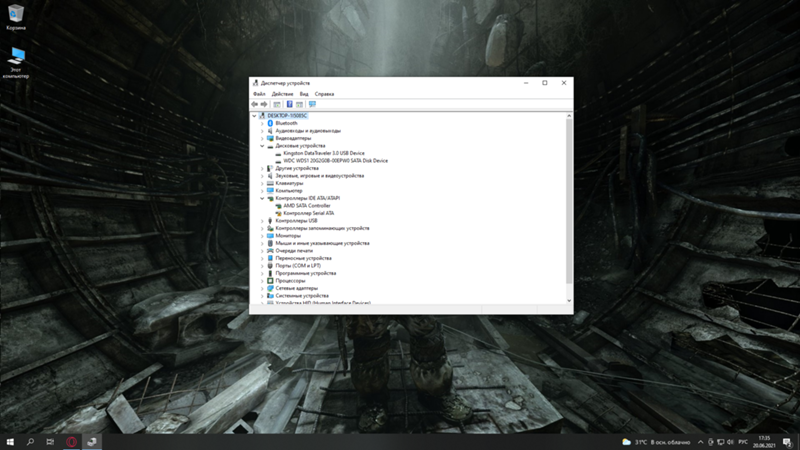Viewport: 800px width, 450px height.
Task: Expand Аудиовходы и аудиовыходы category
Action: click(x=262, y=131)
